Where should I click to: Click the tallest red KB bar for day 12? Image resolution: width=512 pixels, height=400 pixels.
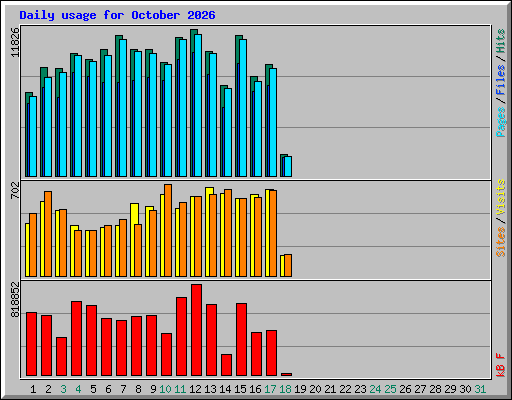pyautogui.click(x=197, y=330)
